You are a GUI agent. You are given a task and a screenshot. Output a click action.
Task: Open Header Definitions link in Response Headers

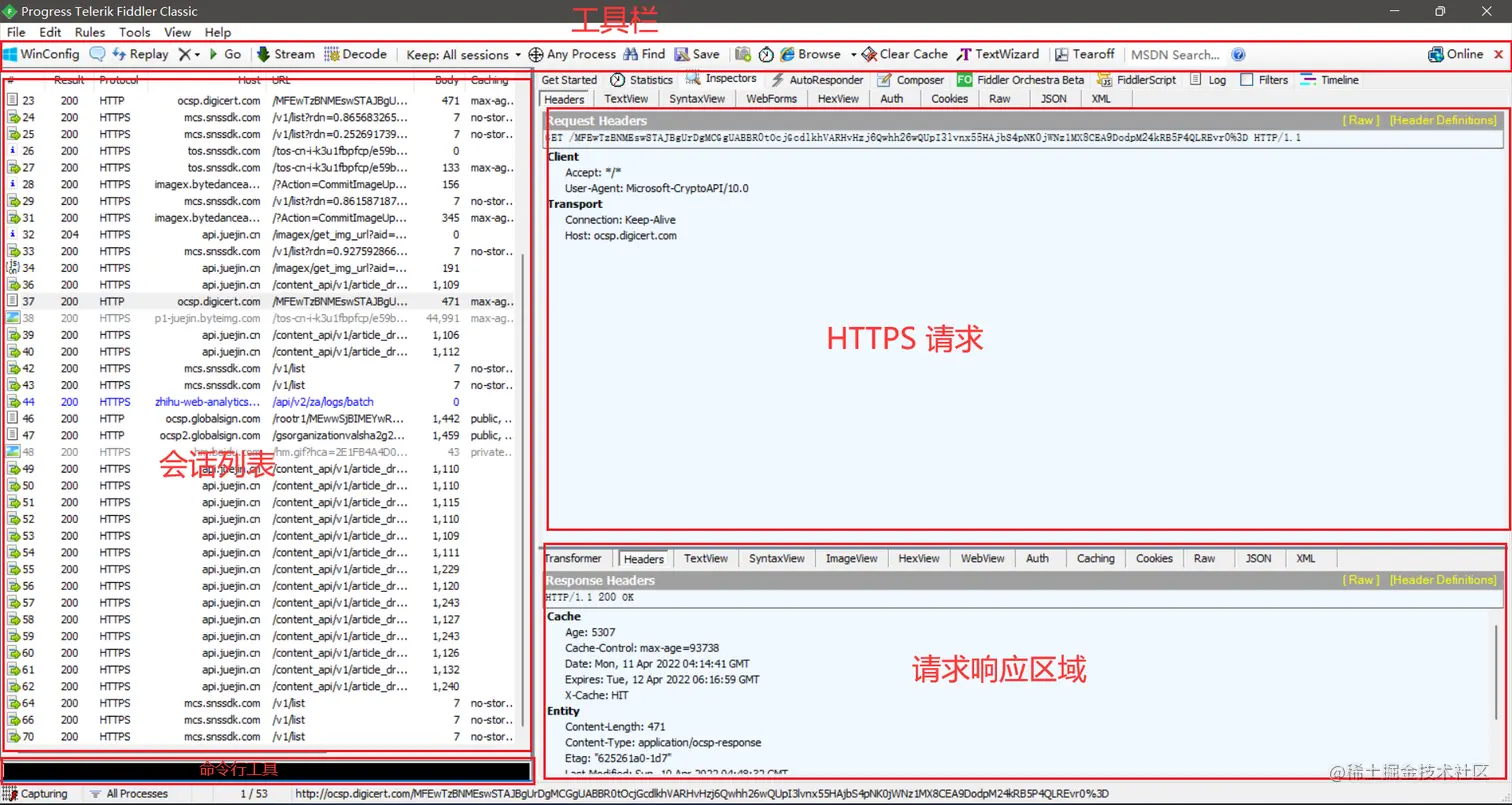tap(1443, 580)
